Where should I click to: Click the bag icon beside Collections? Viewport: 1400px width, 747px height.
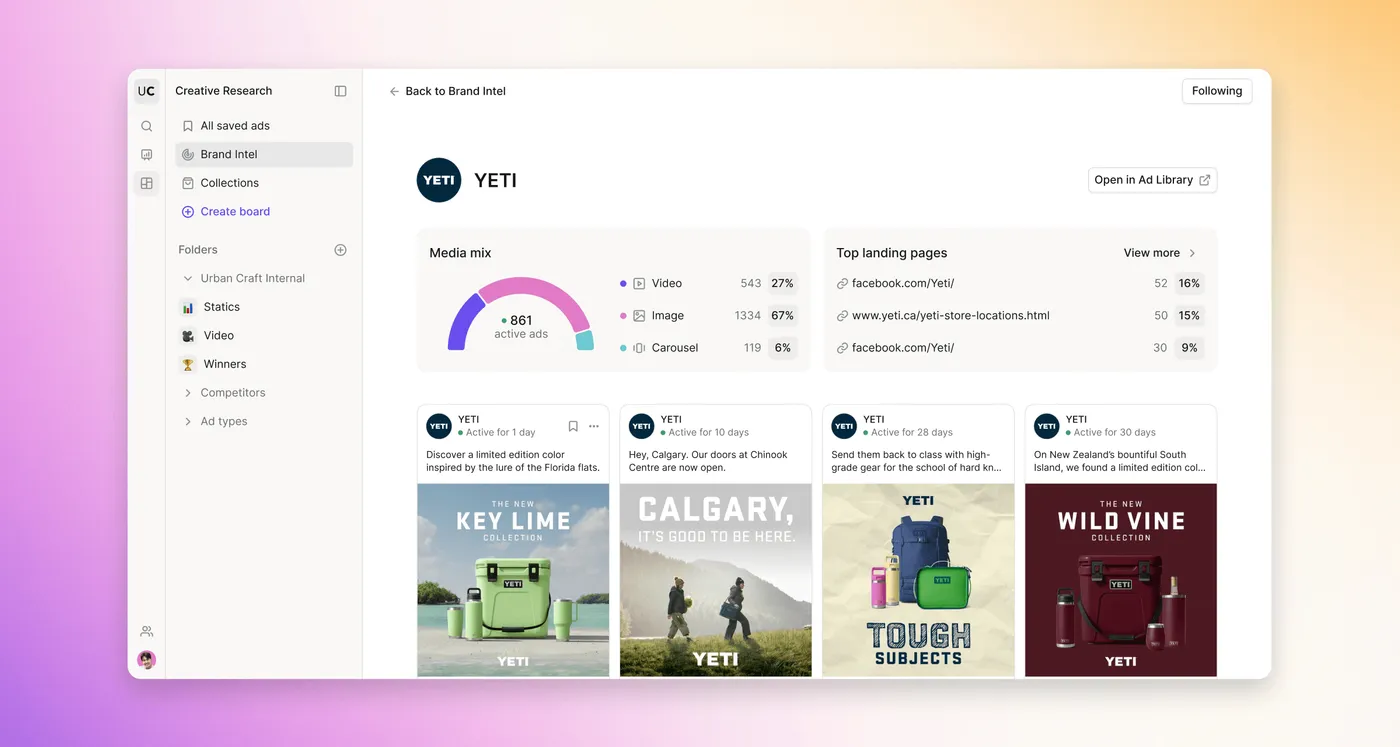(x=187, y=183)
